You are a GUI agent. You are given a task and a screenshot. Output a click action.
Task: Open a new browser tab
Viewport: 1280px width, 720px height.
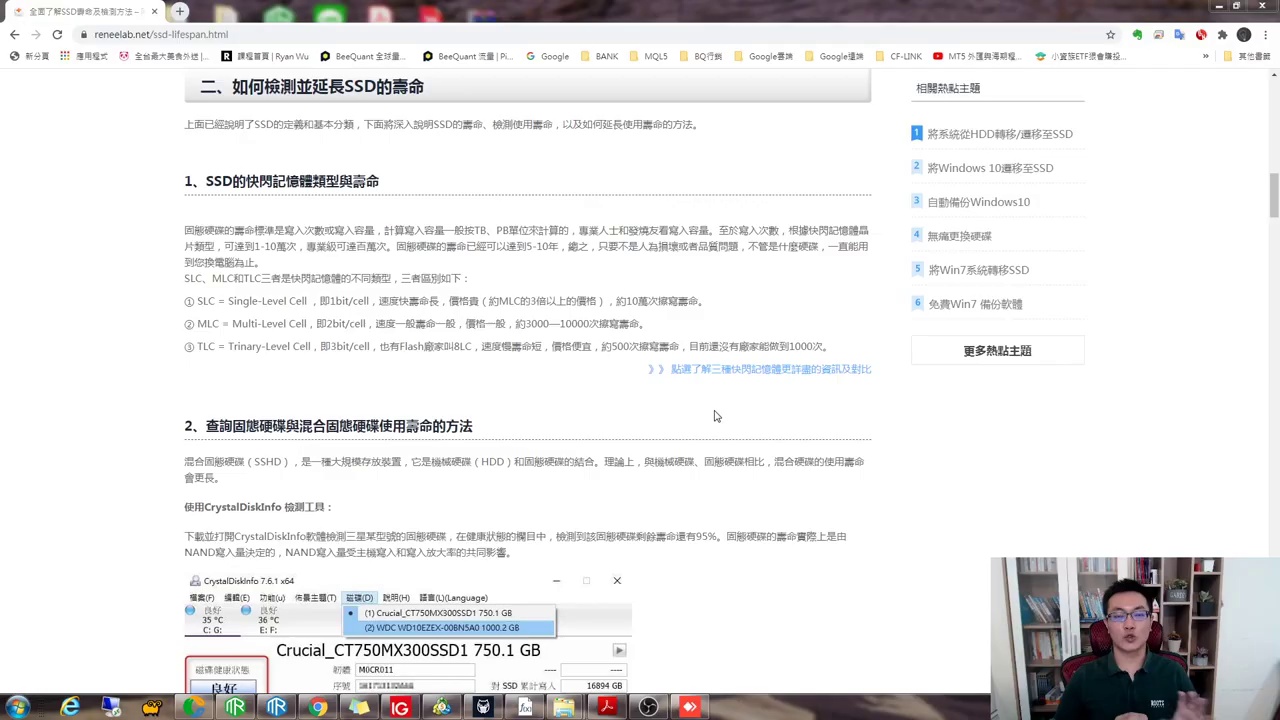coord(180,11)
